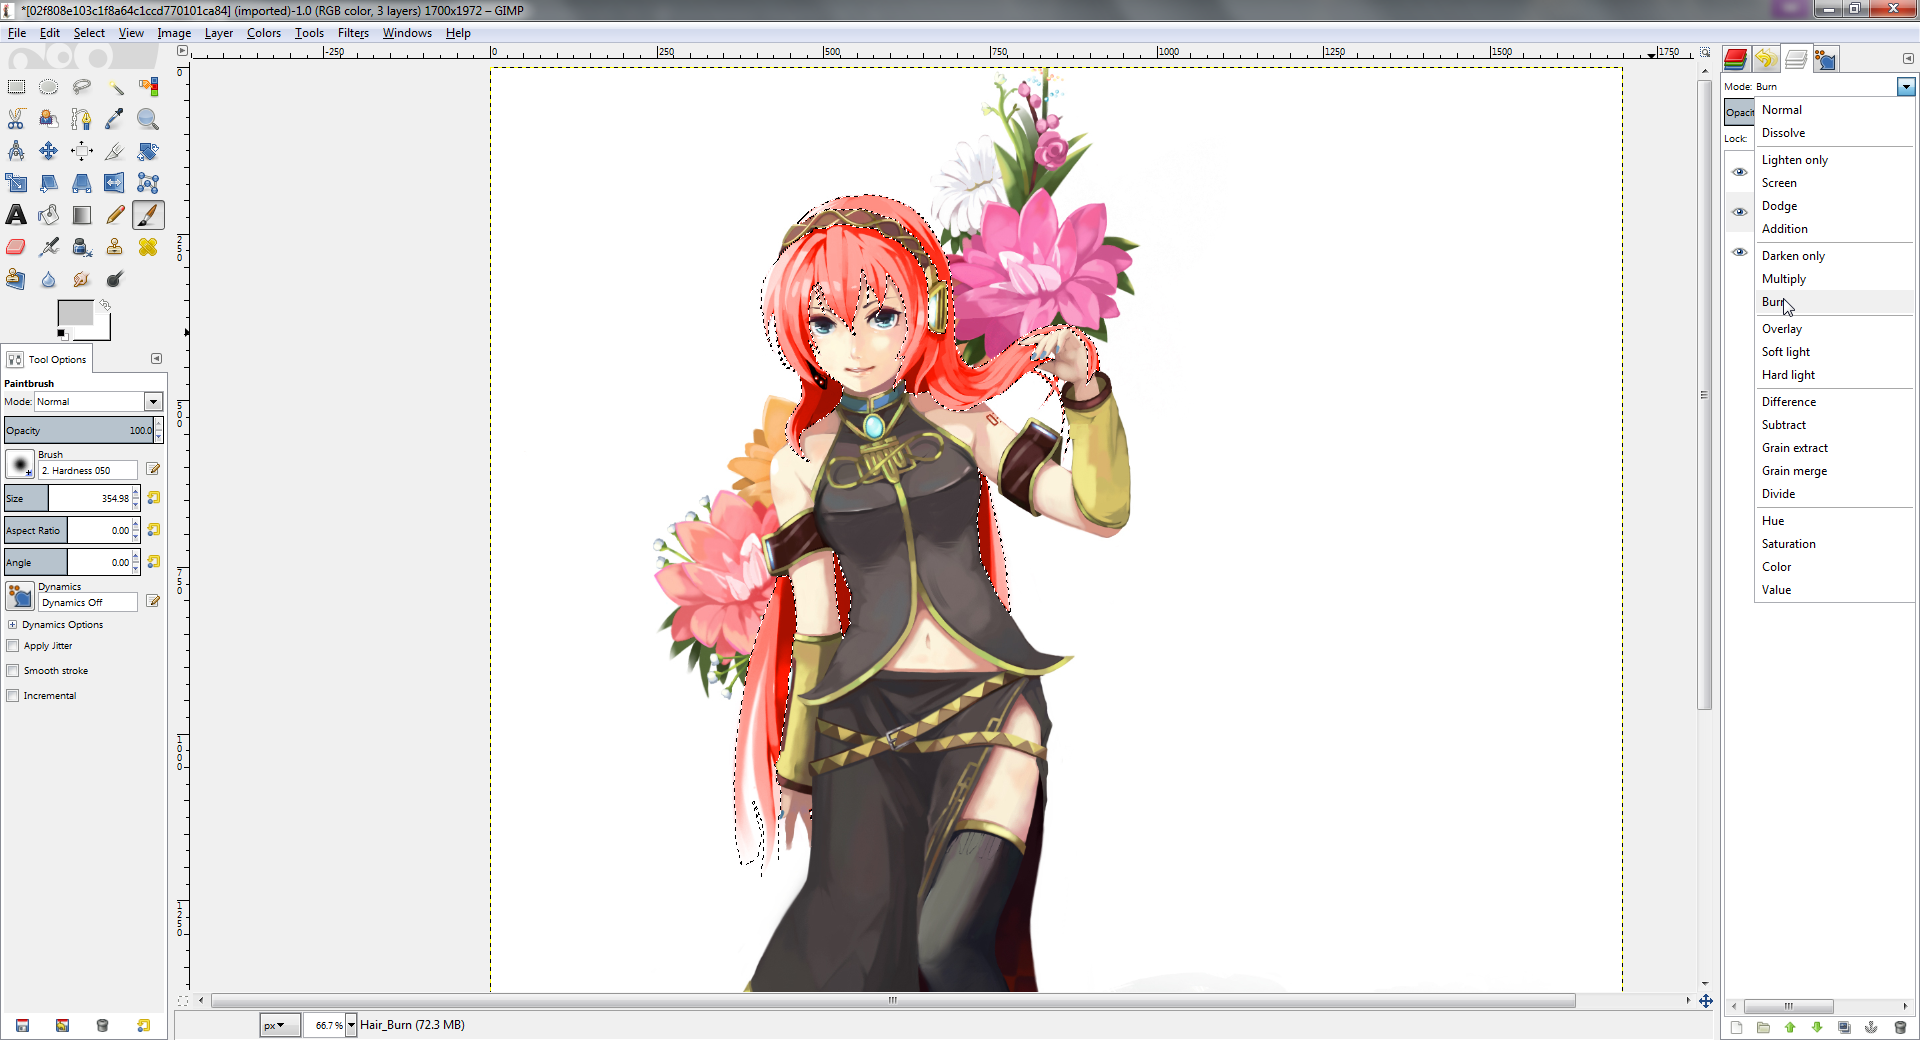Screen dimensions: 1920x1040
Task: Select the Shear tool
Action: click(49, 183)
